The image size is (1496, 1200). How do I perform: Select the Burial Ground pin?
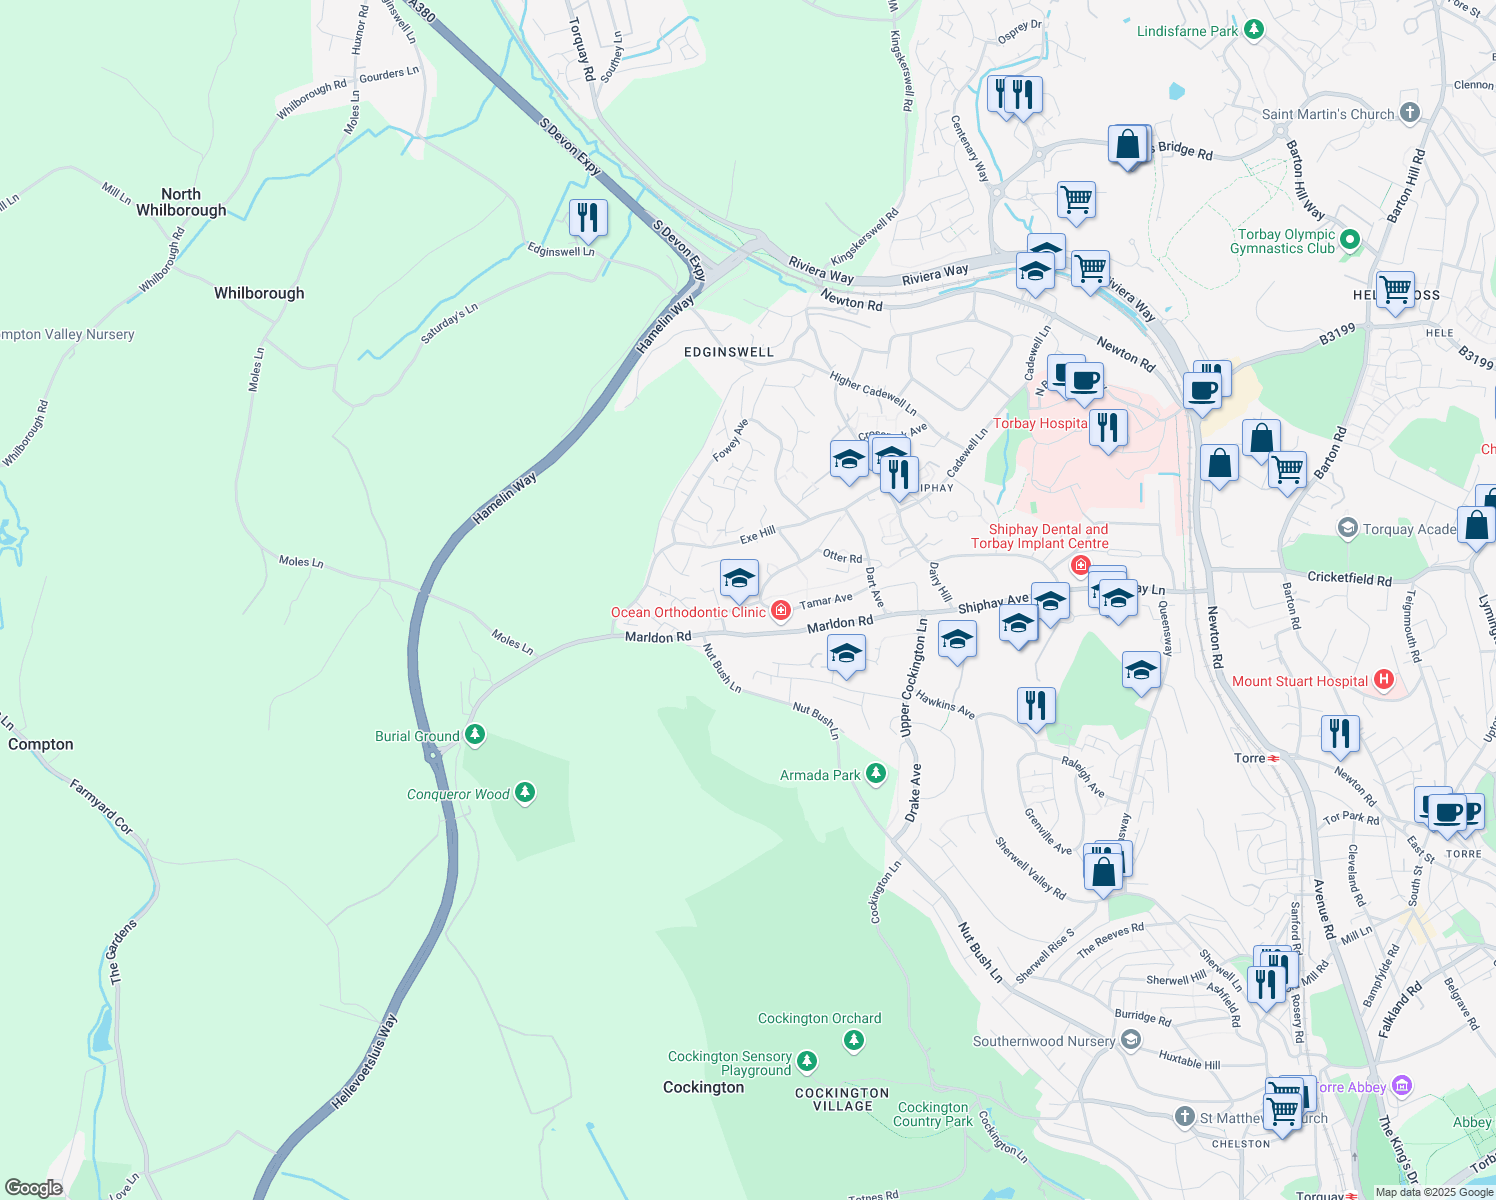click(475, 735)
